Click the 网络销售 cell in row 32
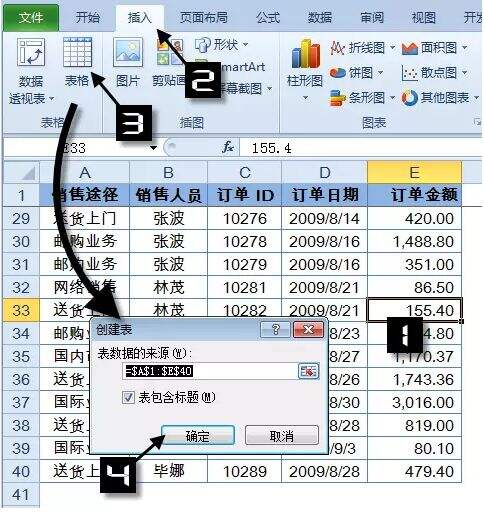 point(85,287)
